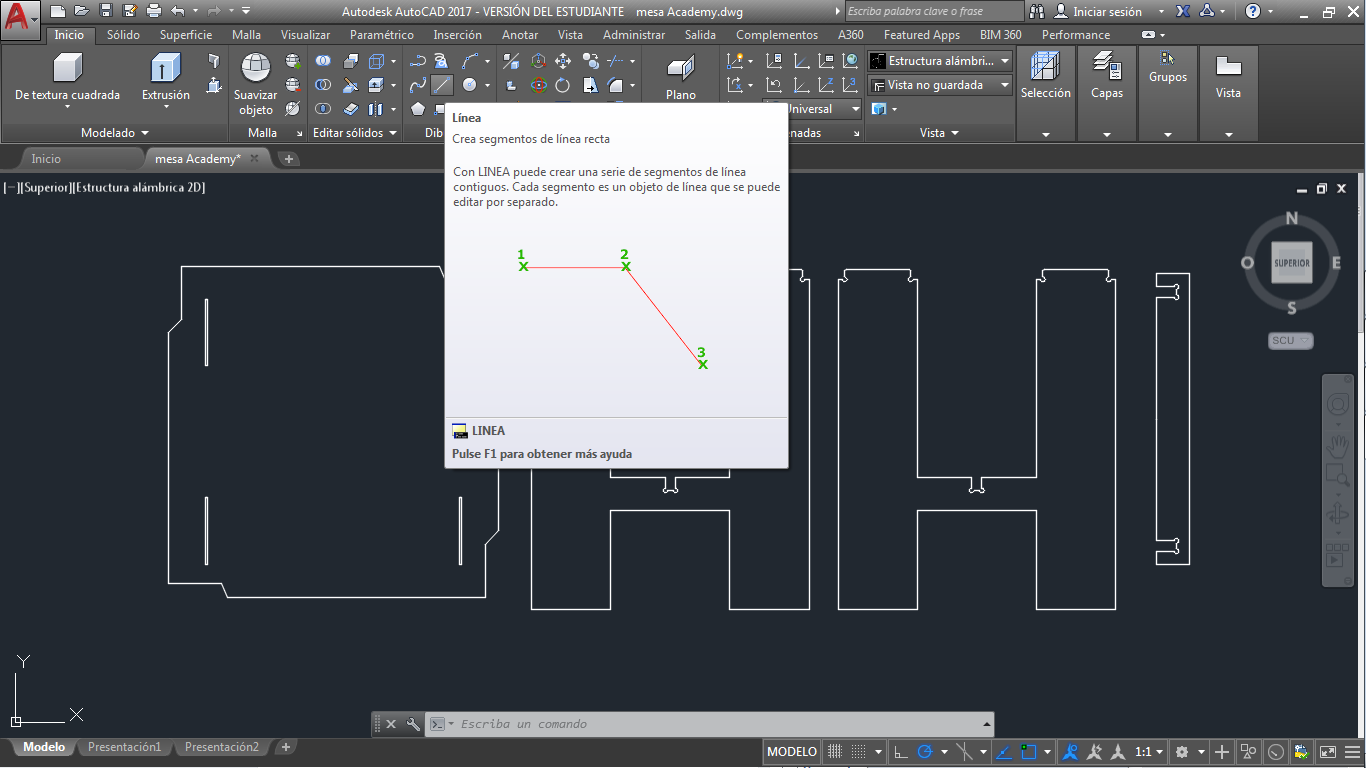
Task: Click the Plano section icon
Action: click(x=681, y=68)
